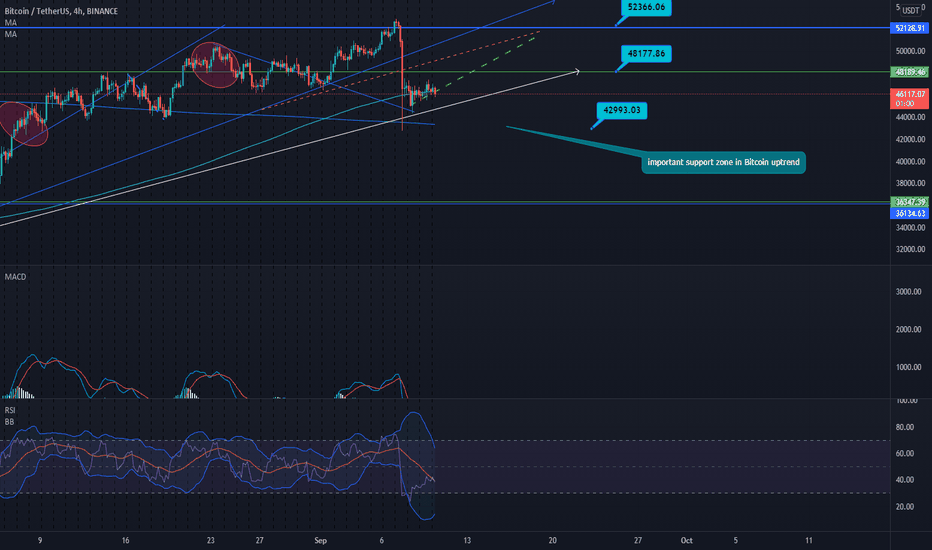Screen dimensions: 932x550
Task: Click date 11 on the time axis
Action: coord(809,540)
